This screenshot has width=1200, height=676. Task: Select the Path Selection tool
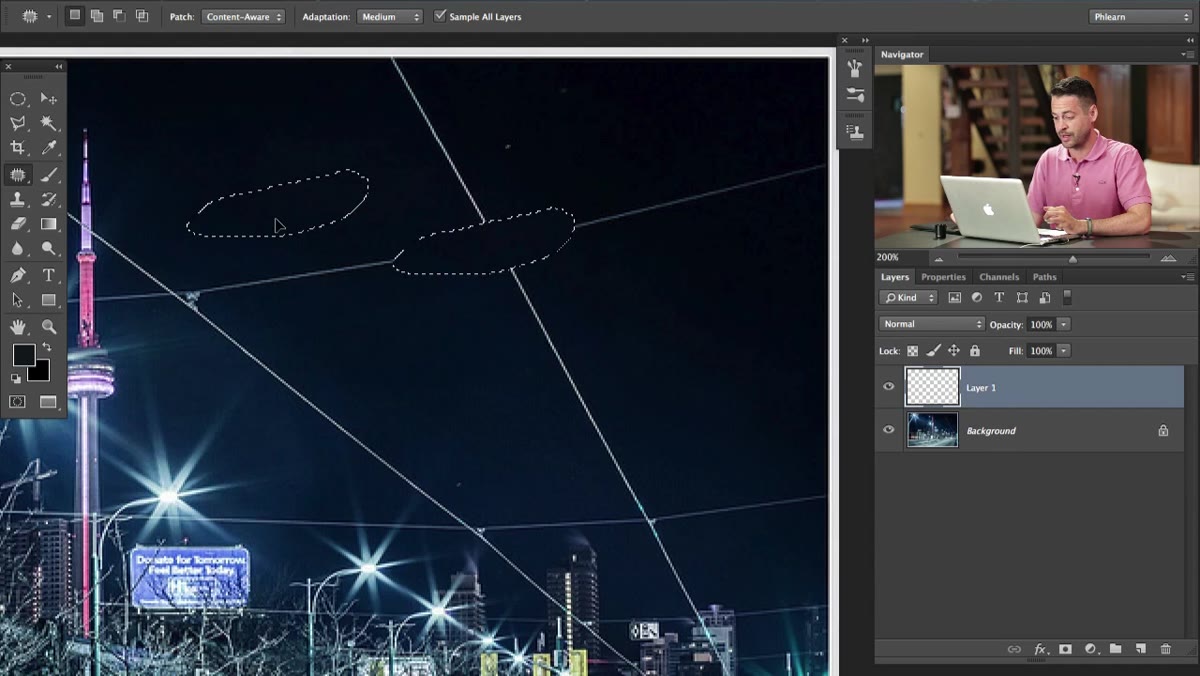[x=18, y=300]
